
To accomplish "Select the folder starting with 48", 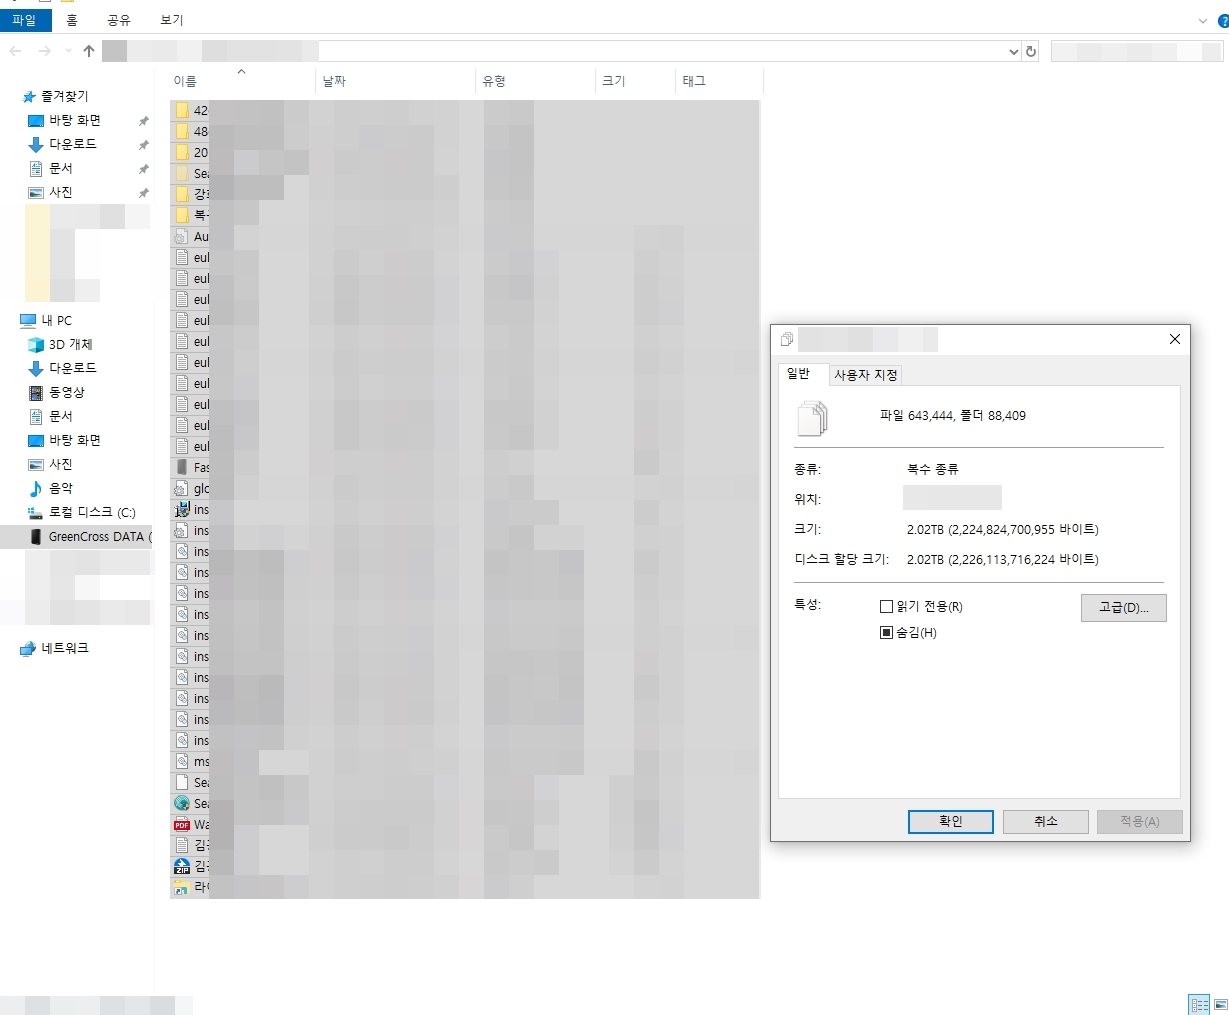I will [465, 132].
